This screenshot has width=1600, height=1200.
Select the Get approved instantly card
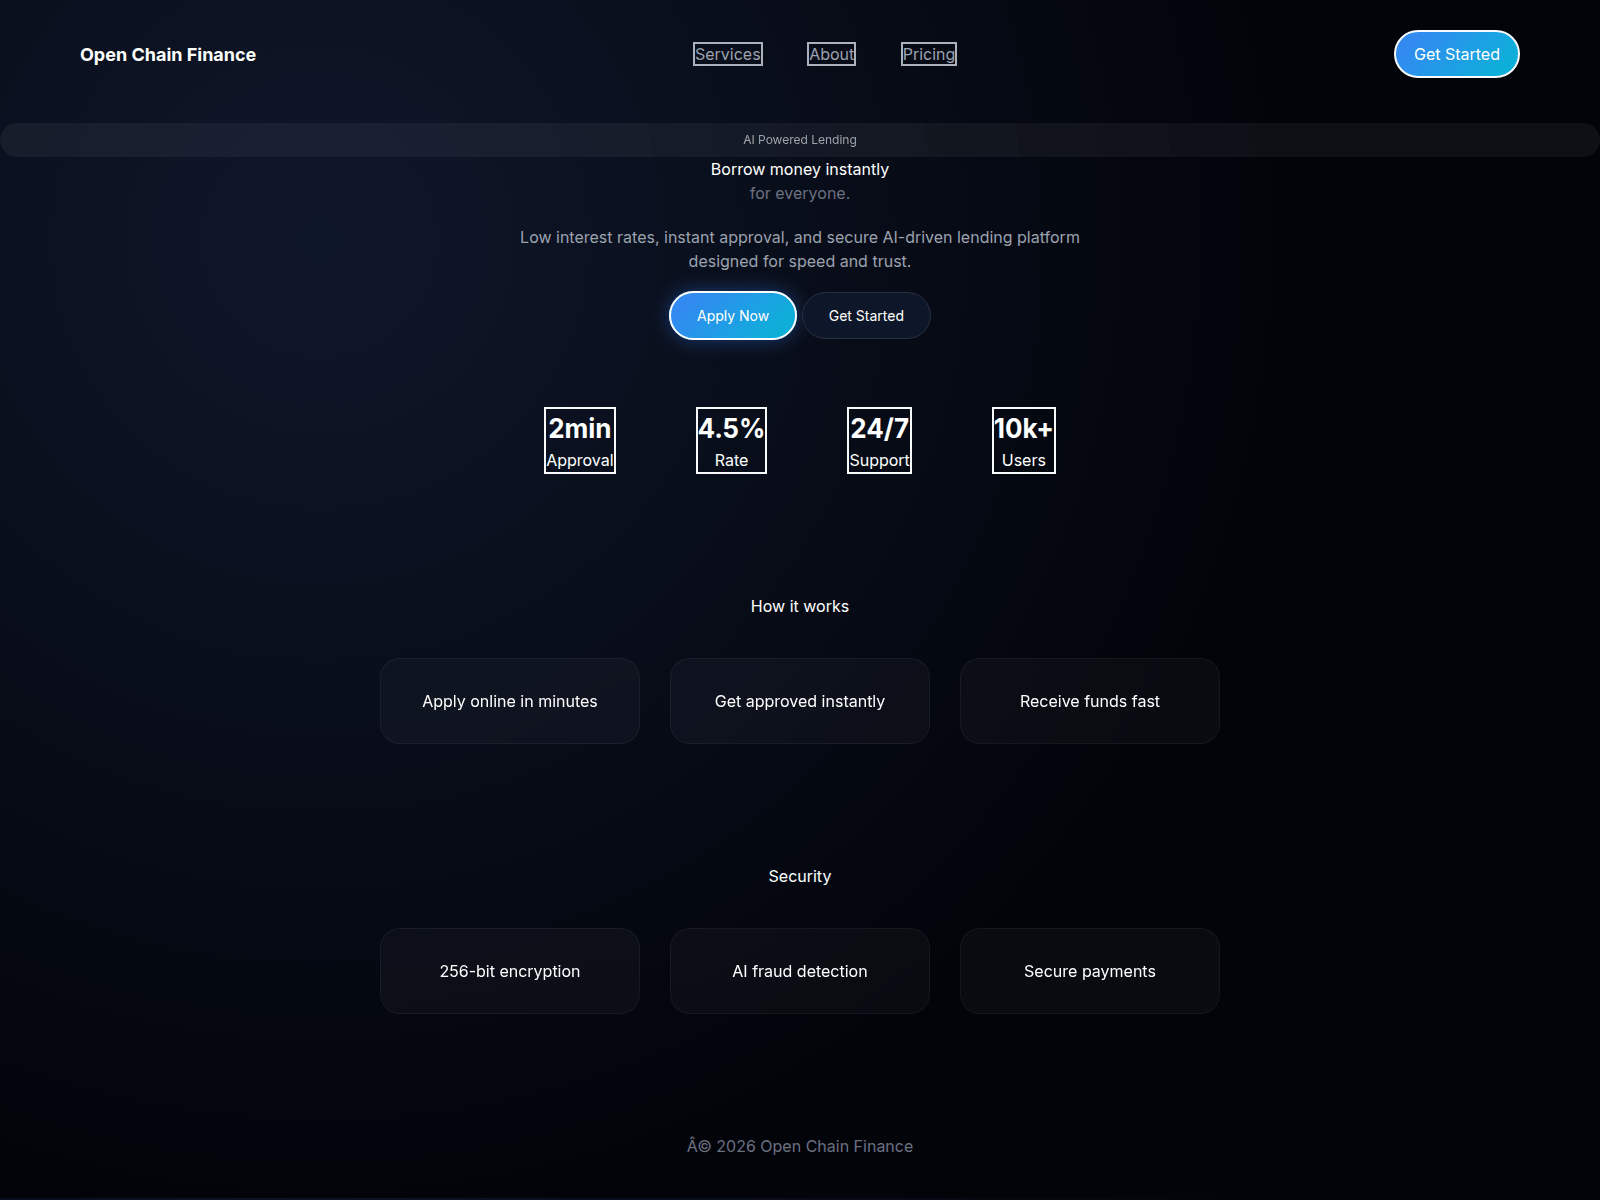pos(800,701)
